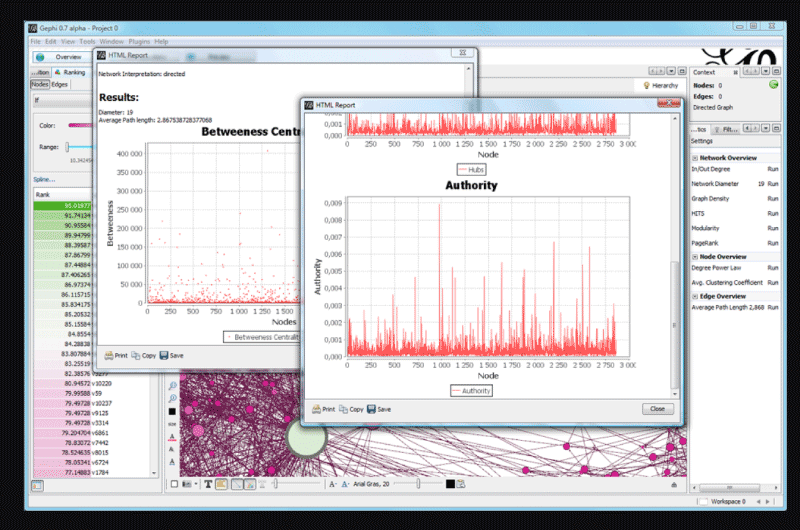Click the lower magnifier icon in graph sidebar
800x530 pixels.
[172, 398]
